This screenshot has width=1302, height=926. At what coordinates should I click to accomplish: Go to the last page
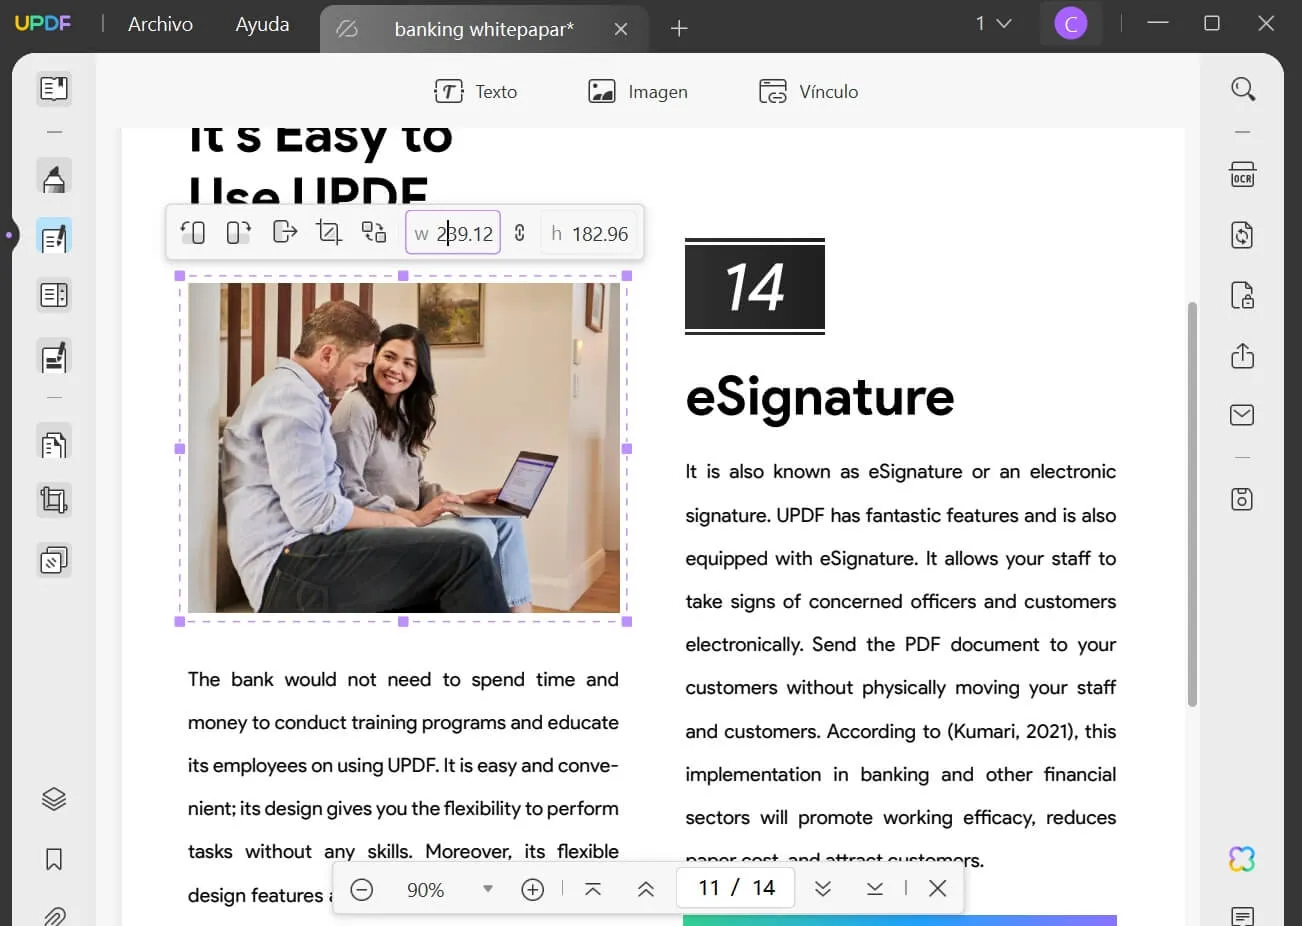coord(875,889)
